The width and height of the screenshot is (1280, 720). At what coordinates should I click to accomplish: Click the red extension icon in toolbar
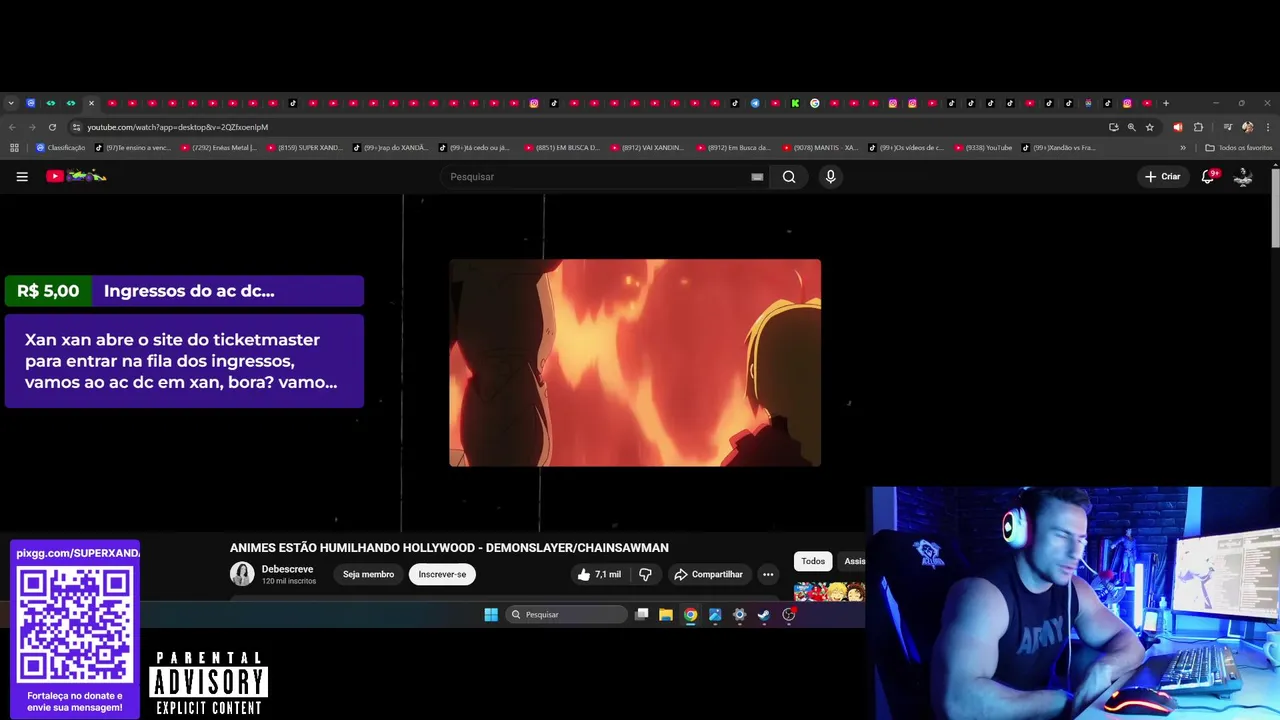tap(1177, 127)
